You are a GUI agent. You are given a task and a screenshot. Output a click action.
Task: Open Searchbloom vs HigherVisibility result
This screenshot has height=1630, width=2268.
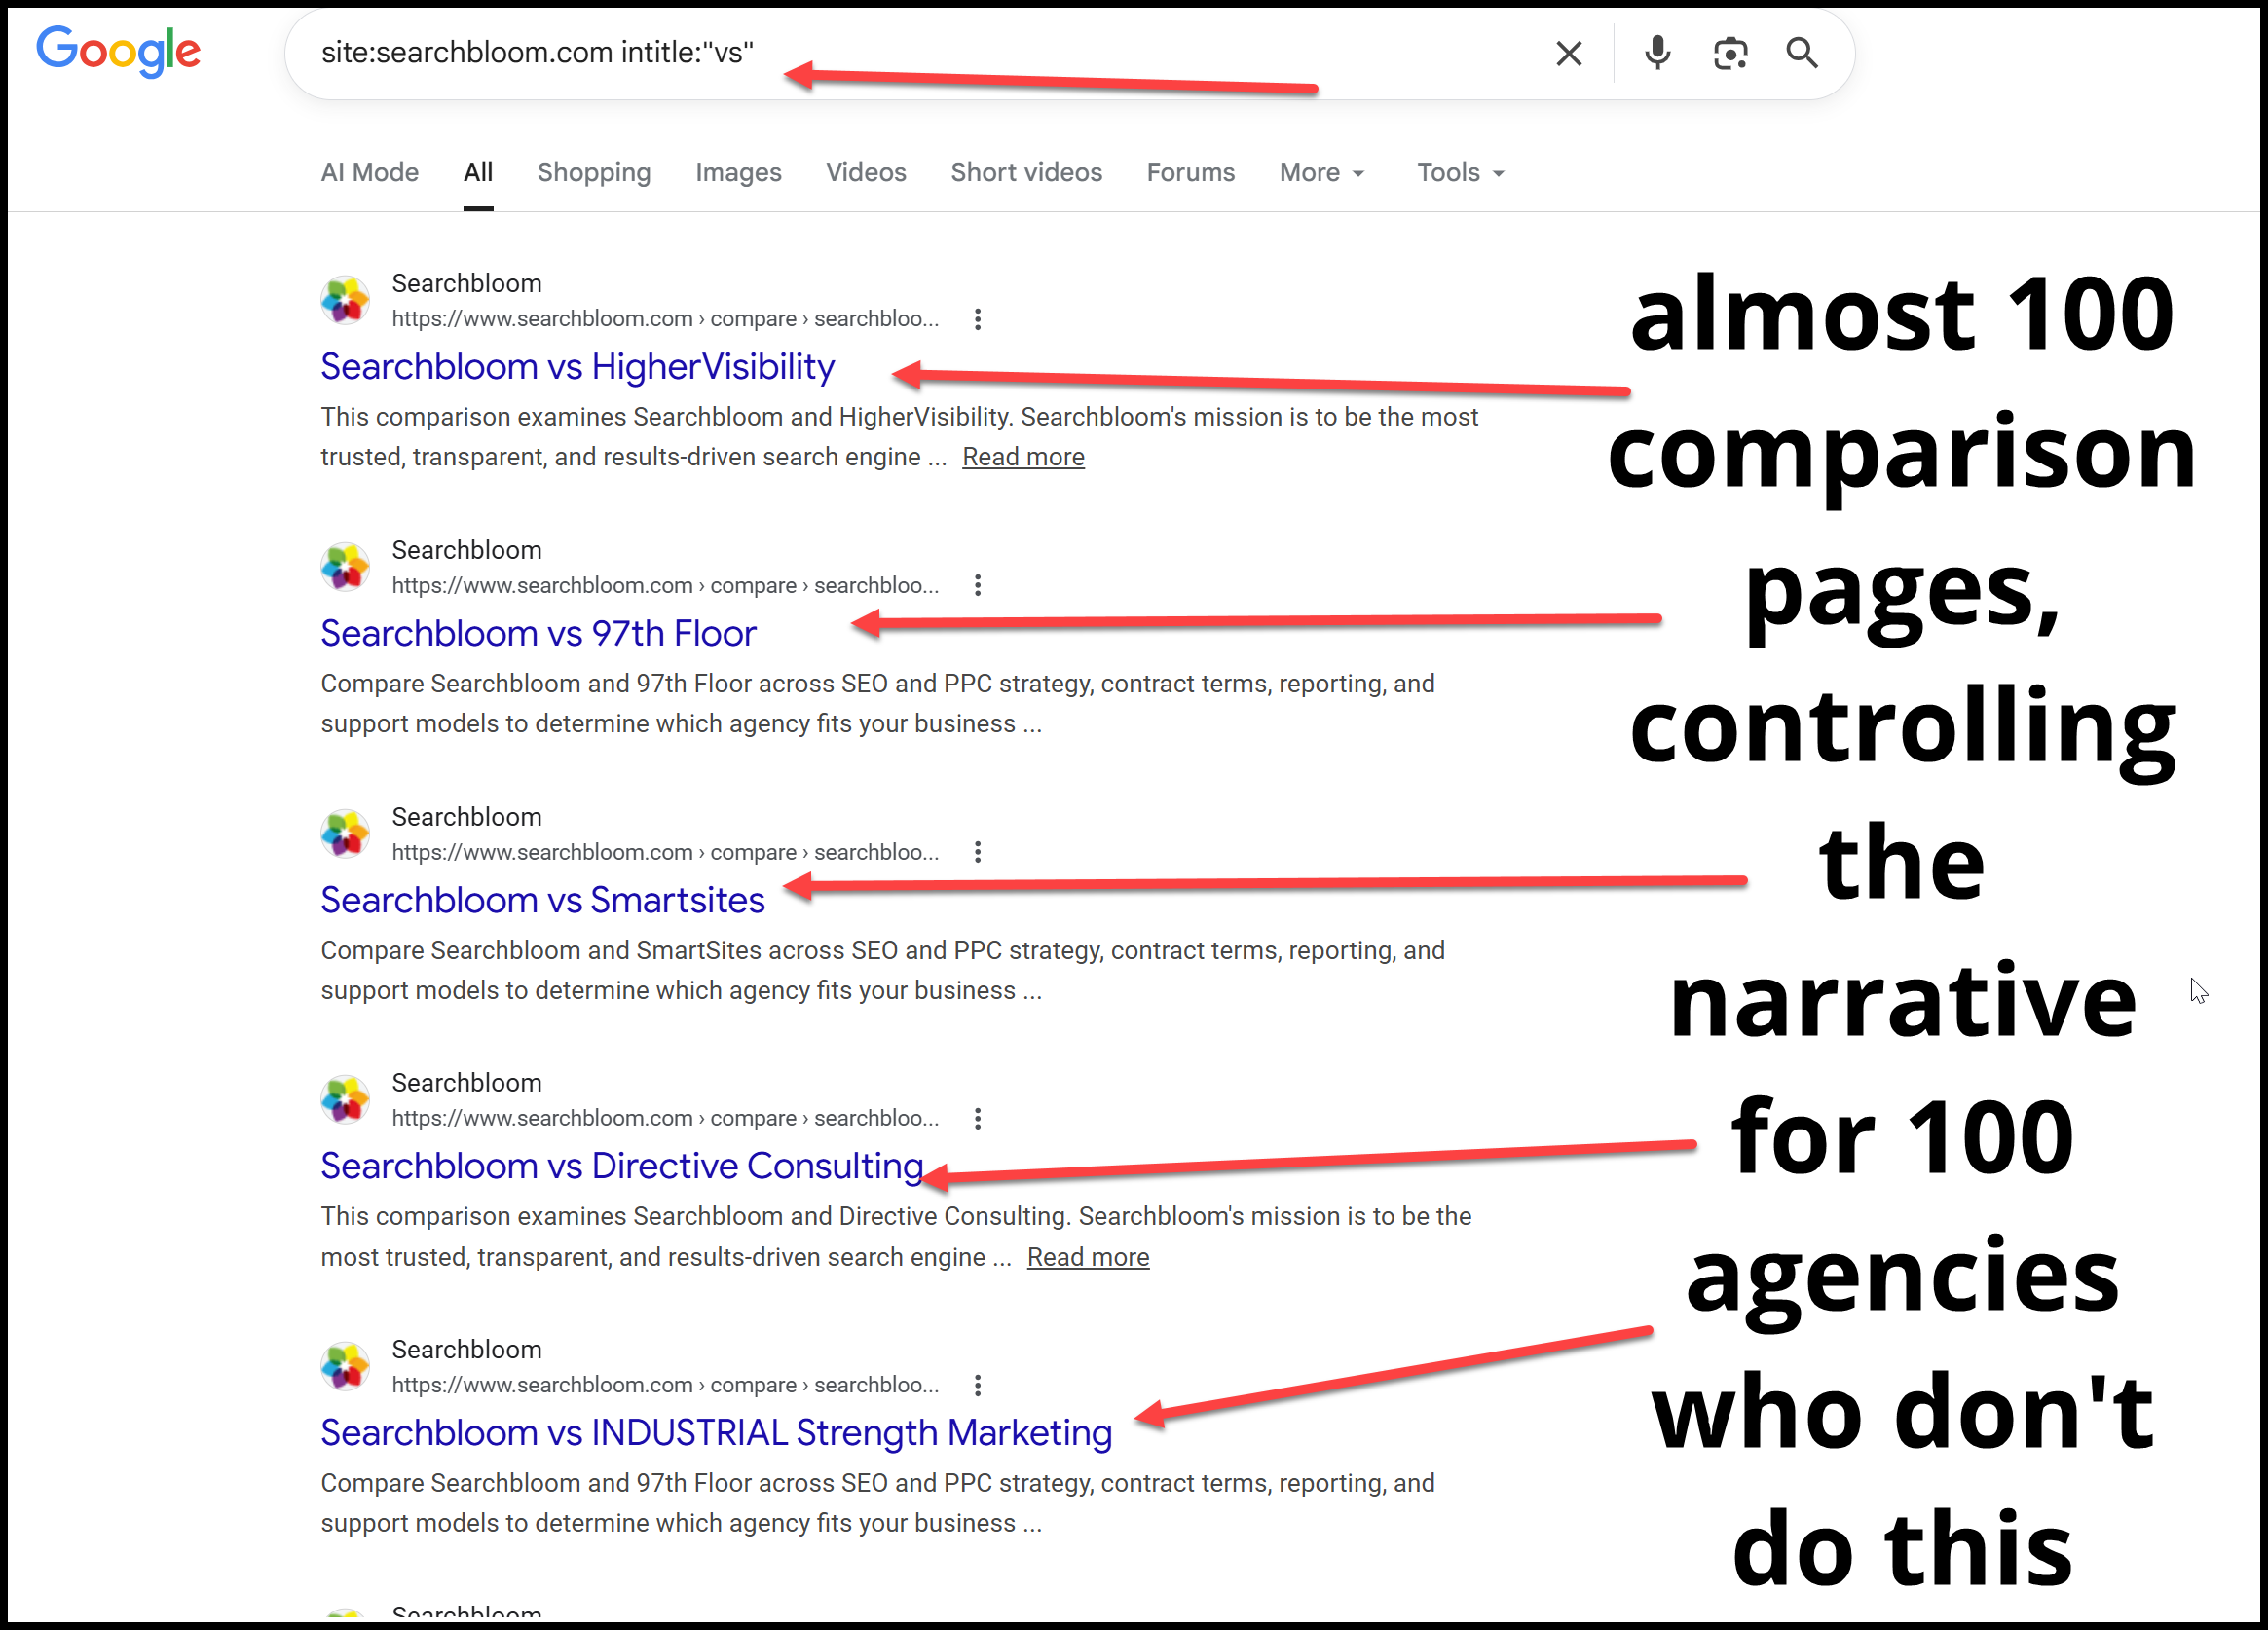coord(577,367)
